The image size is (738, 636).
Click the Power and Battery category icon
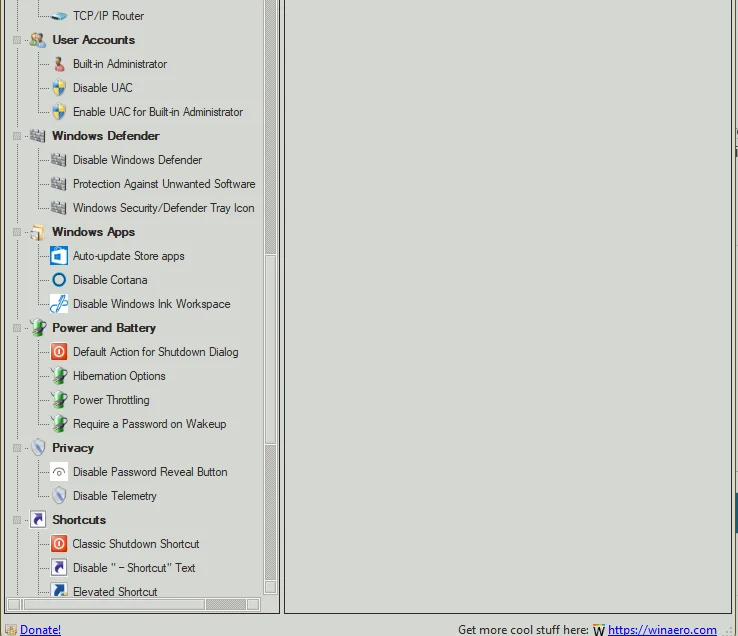pyautogui.click(x=38, y=328)
